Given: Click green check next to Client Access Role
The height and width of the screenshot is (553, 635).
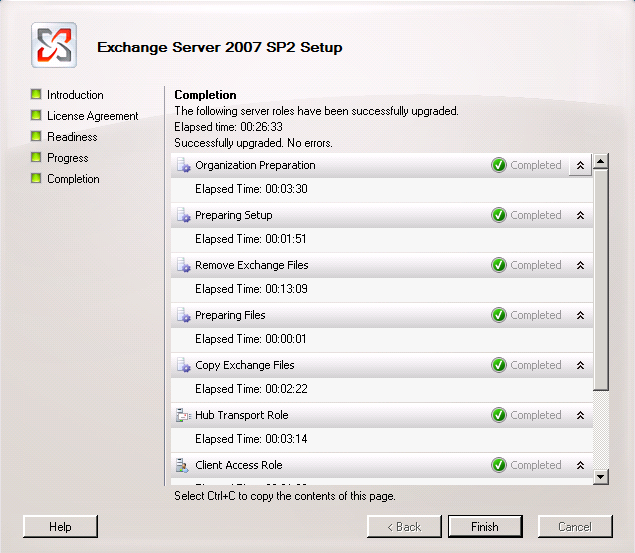Looking at the screenshot, I should [499, 465].
